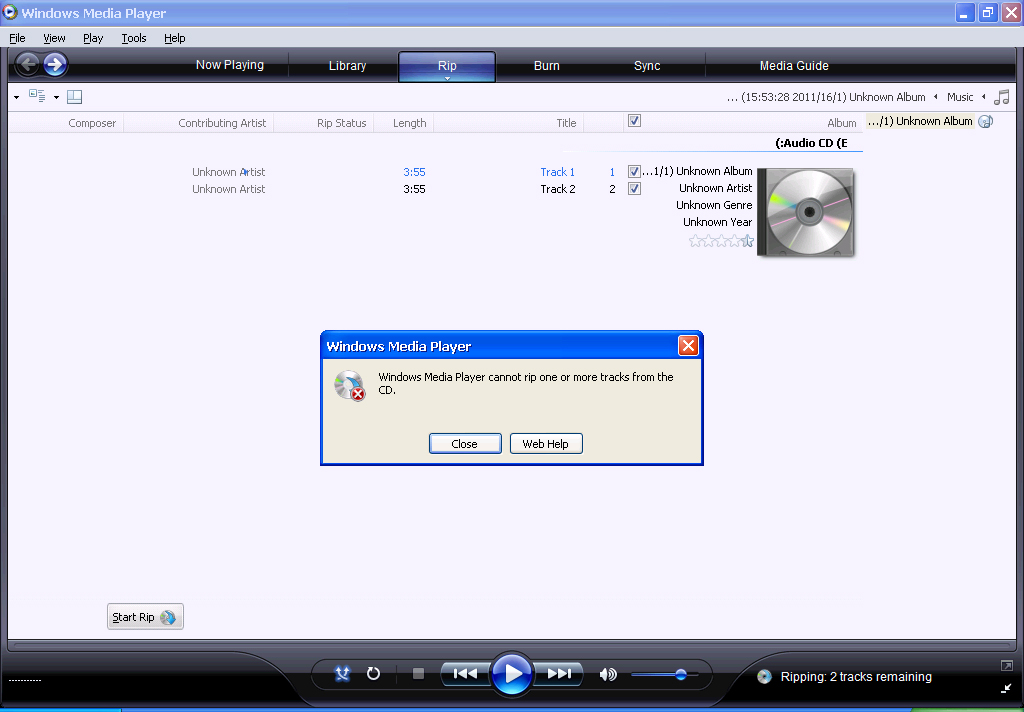Sort by the Album column header
1024x712 pixels.
click(842, 123)
